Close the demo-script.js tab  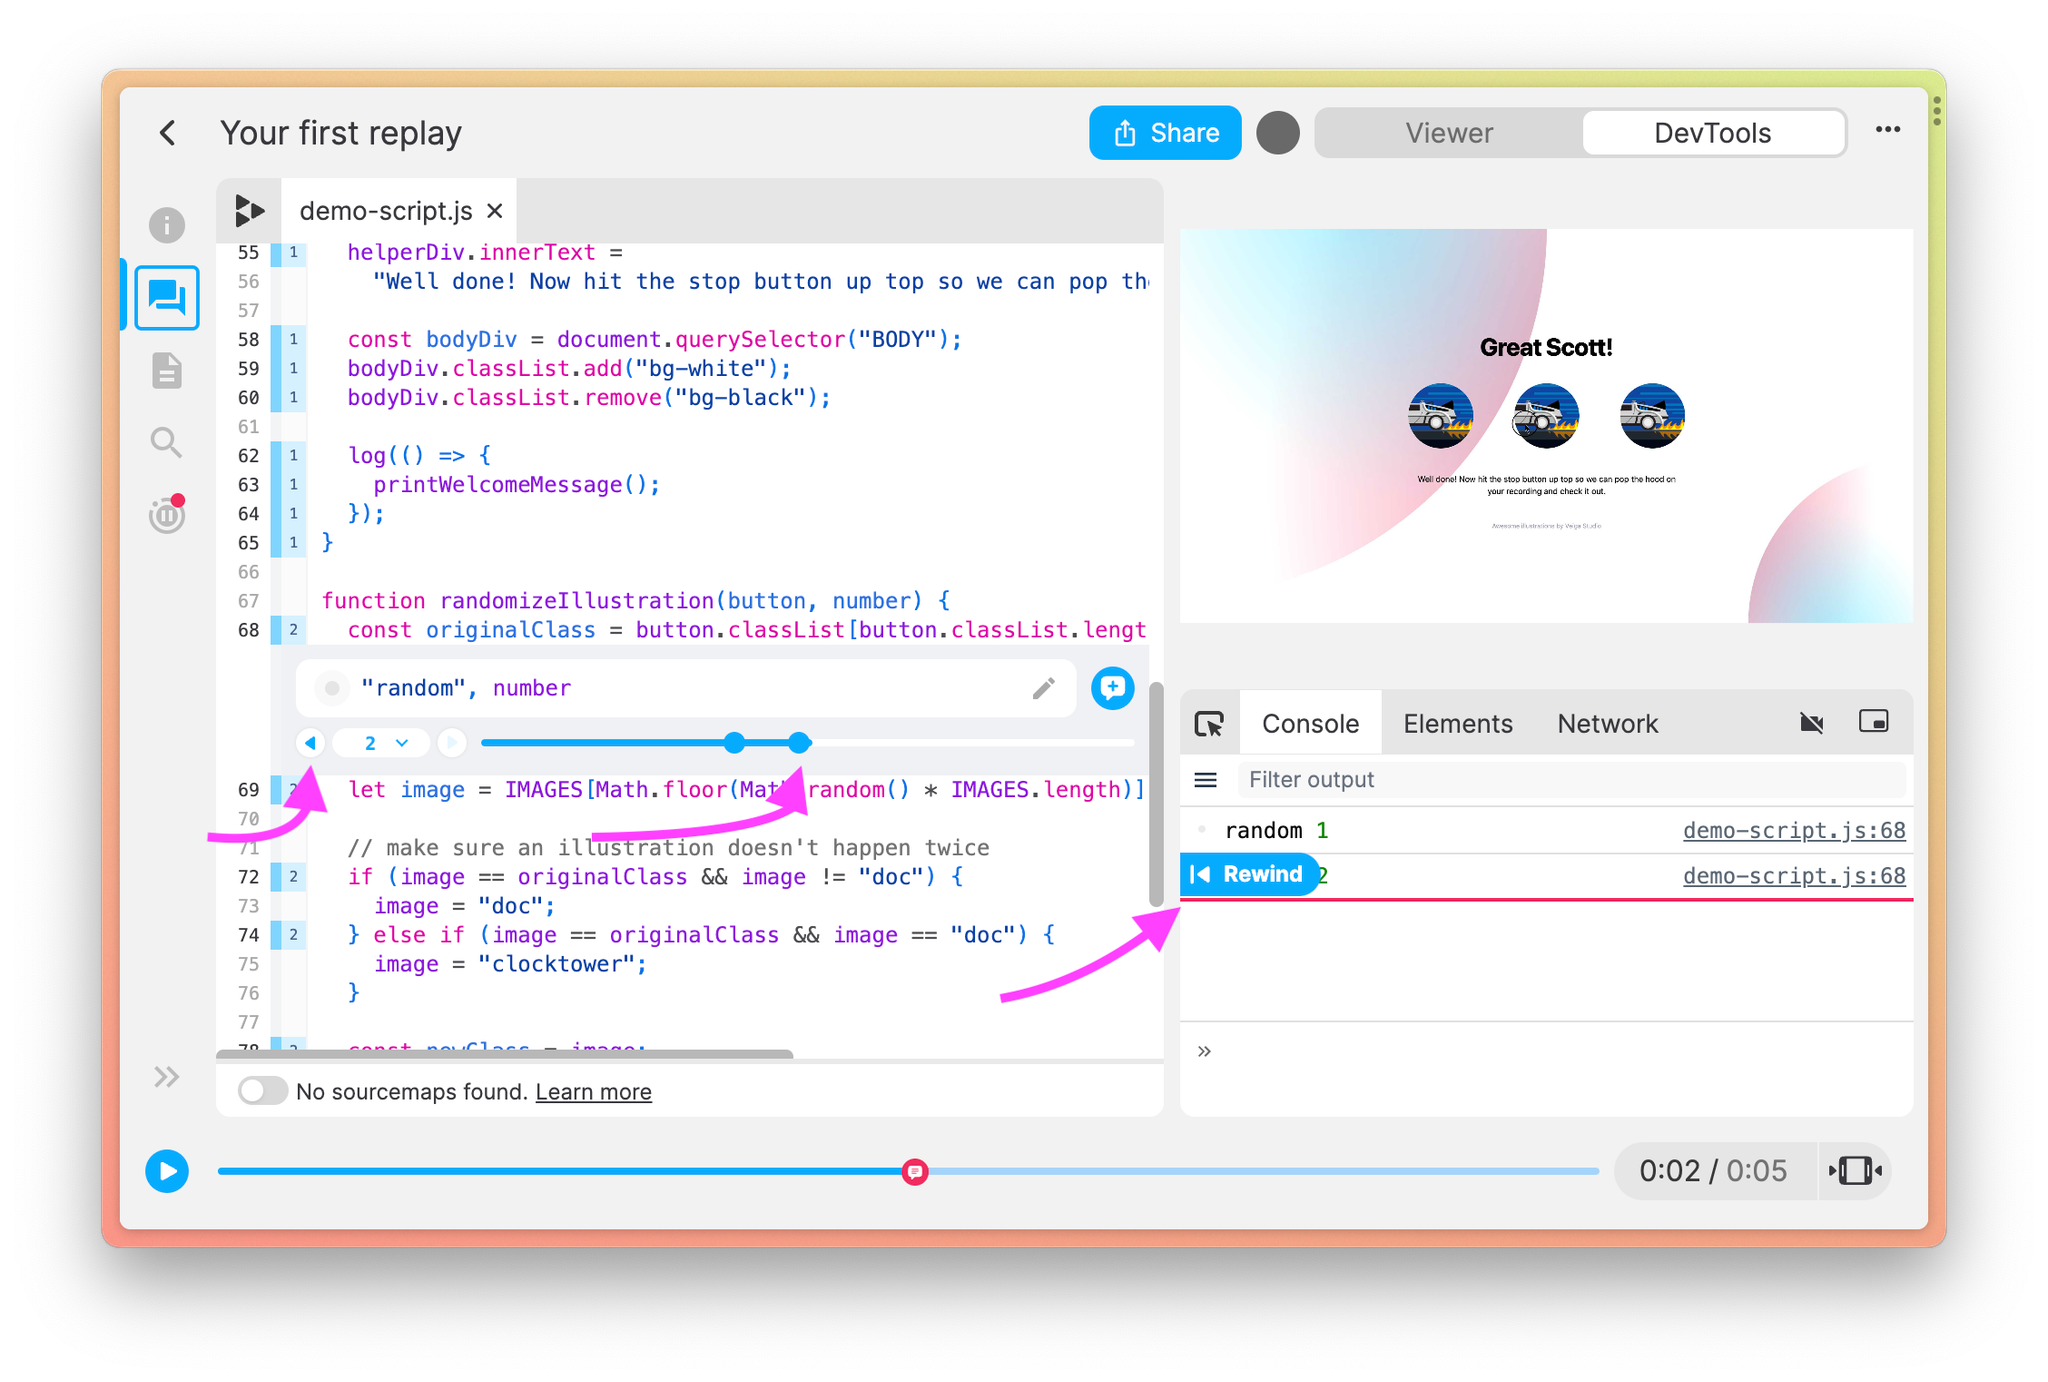coord(494,211)
